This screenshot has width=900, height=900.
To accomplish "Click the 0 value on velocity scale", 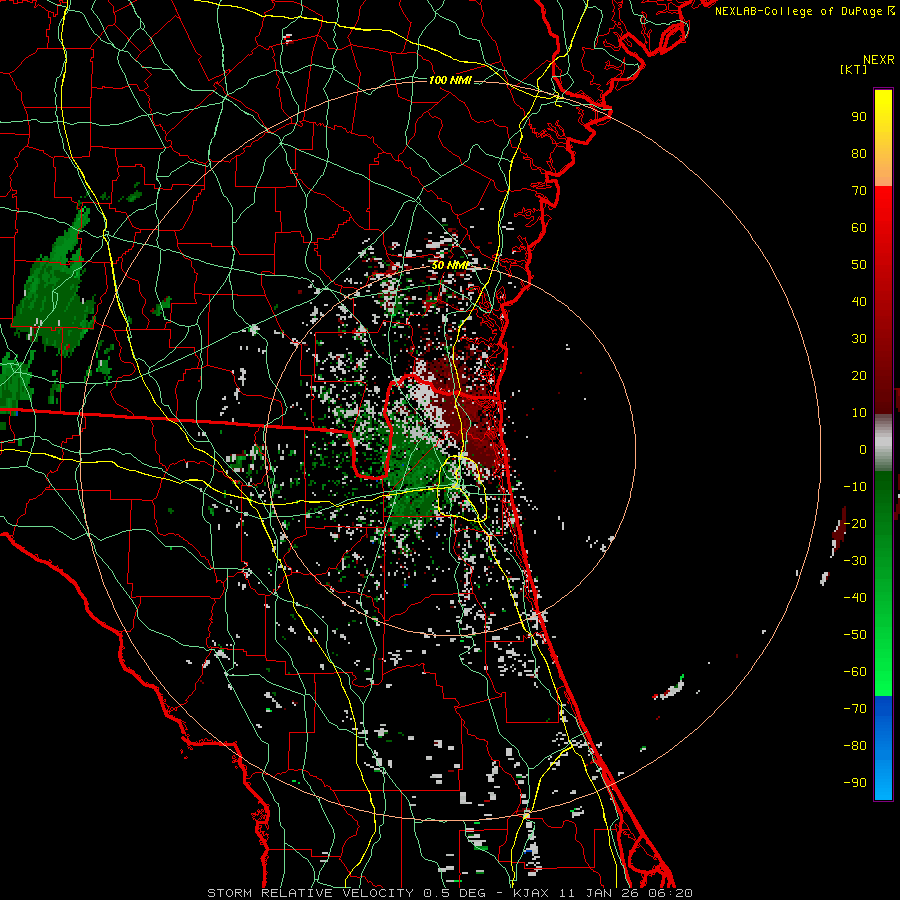I will click(x=863, y=450).
